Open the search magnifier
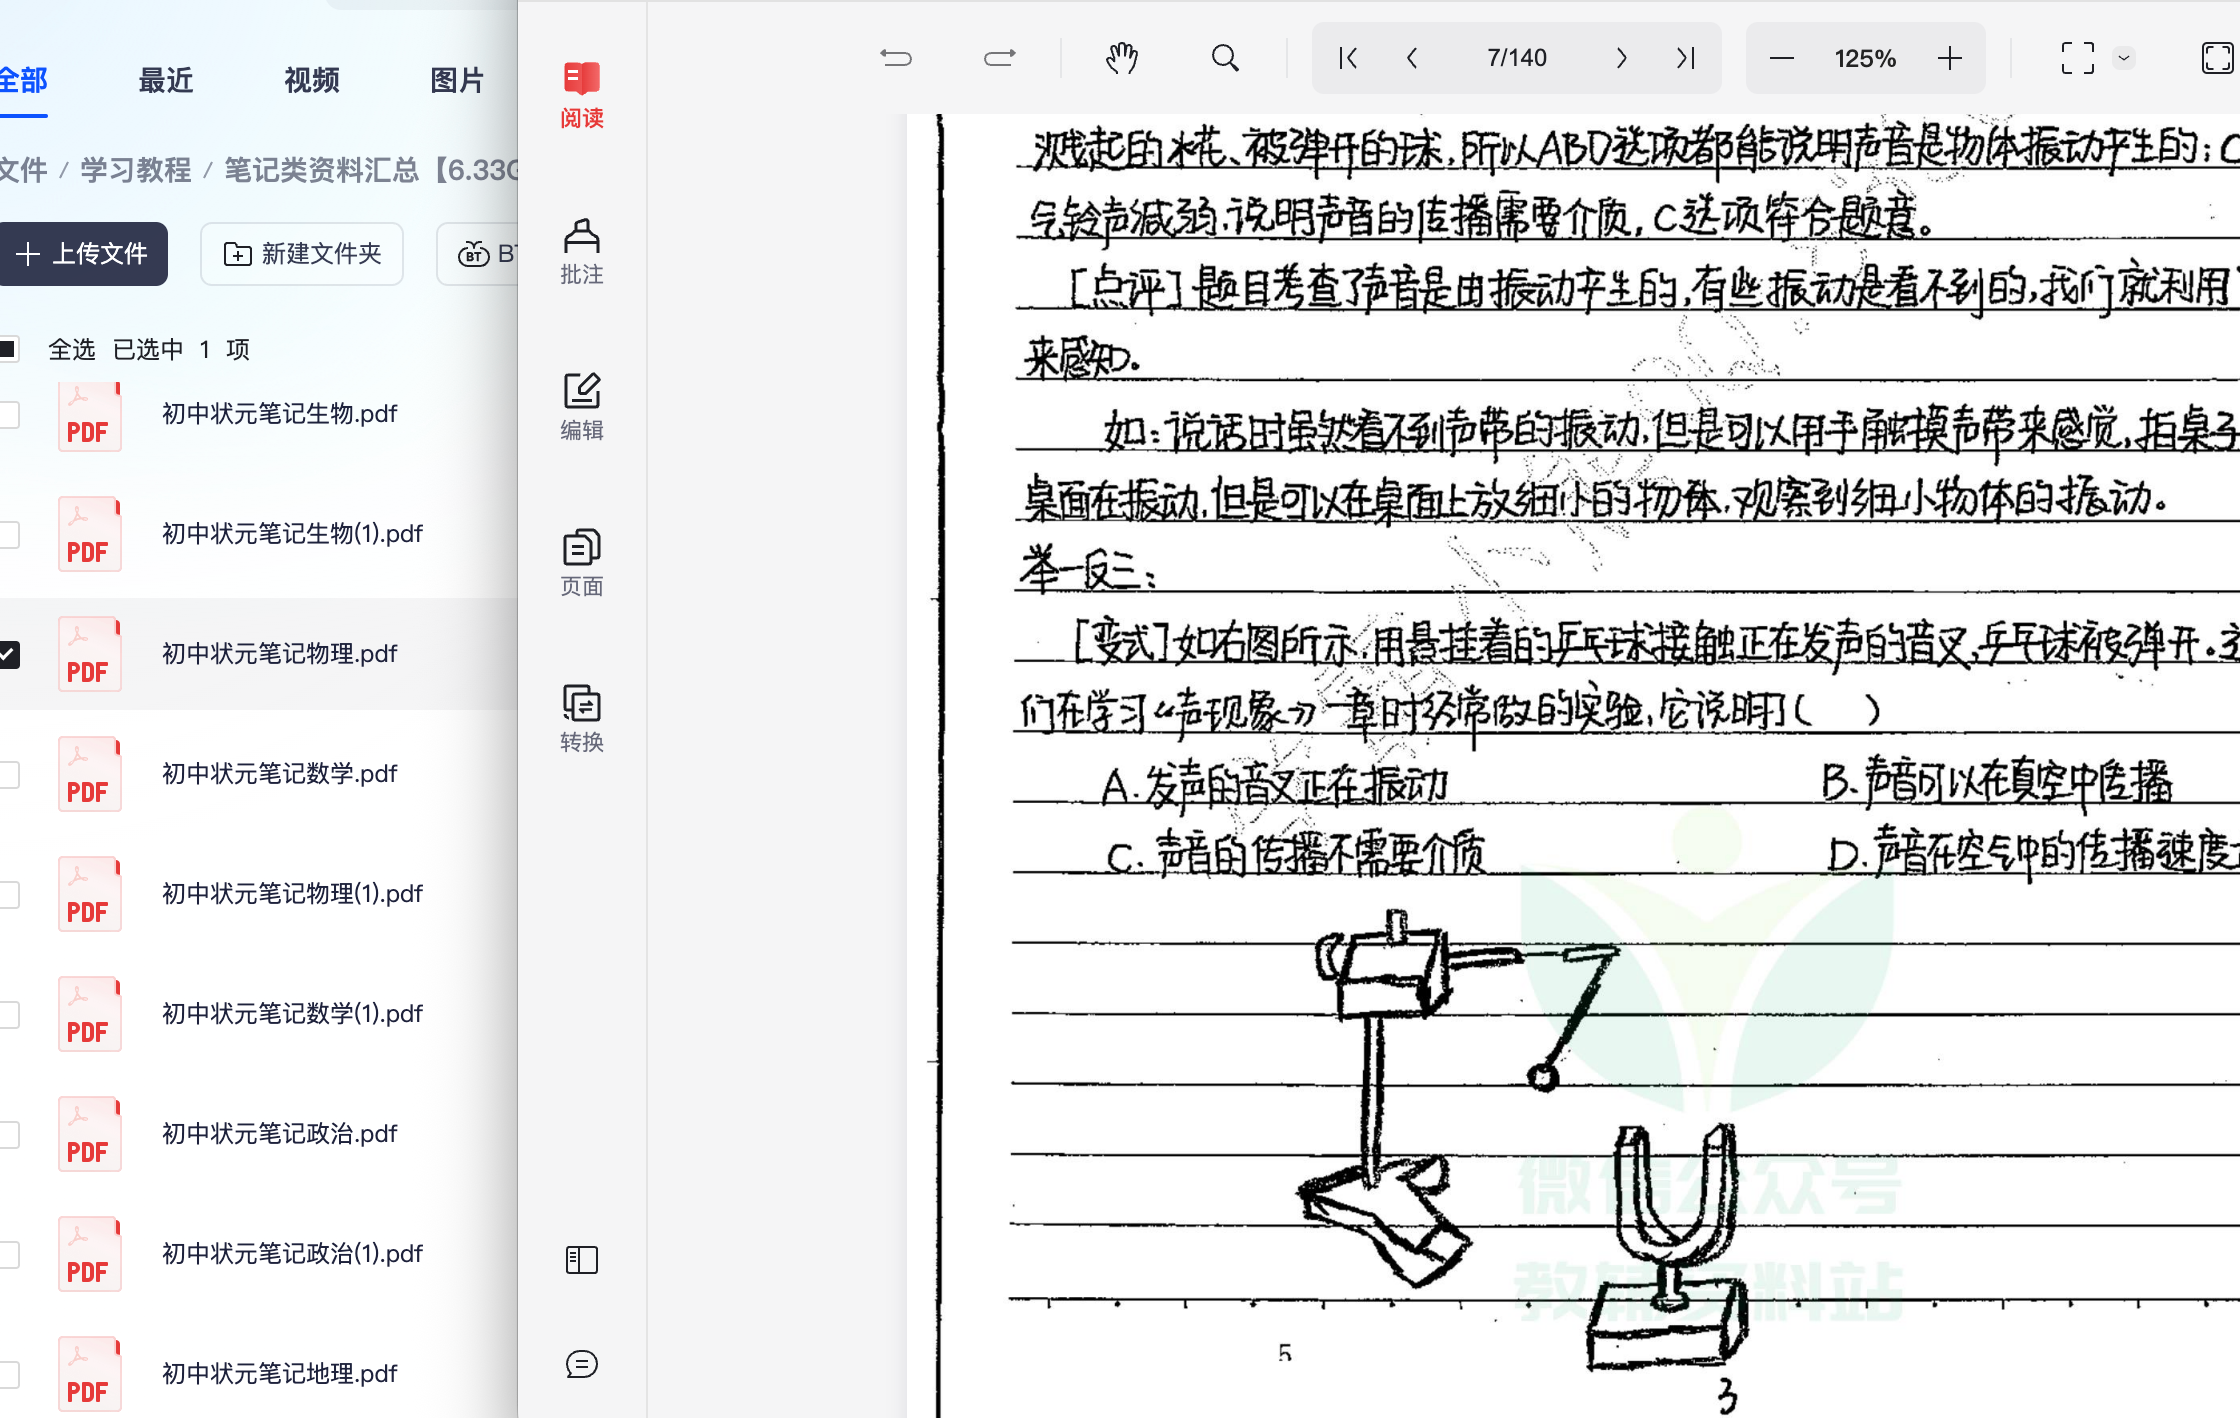The image size is (2240, 1418). click(1226, 58)
